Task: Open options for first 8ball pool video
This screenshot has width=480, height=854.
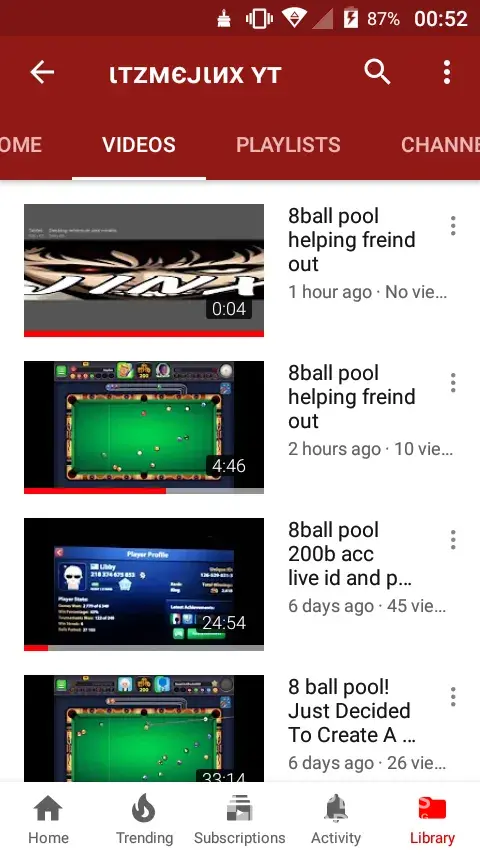Action: pyautogui.click(x=453, y=225)
